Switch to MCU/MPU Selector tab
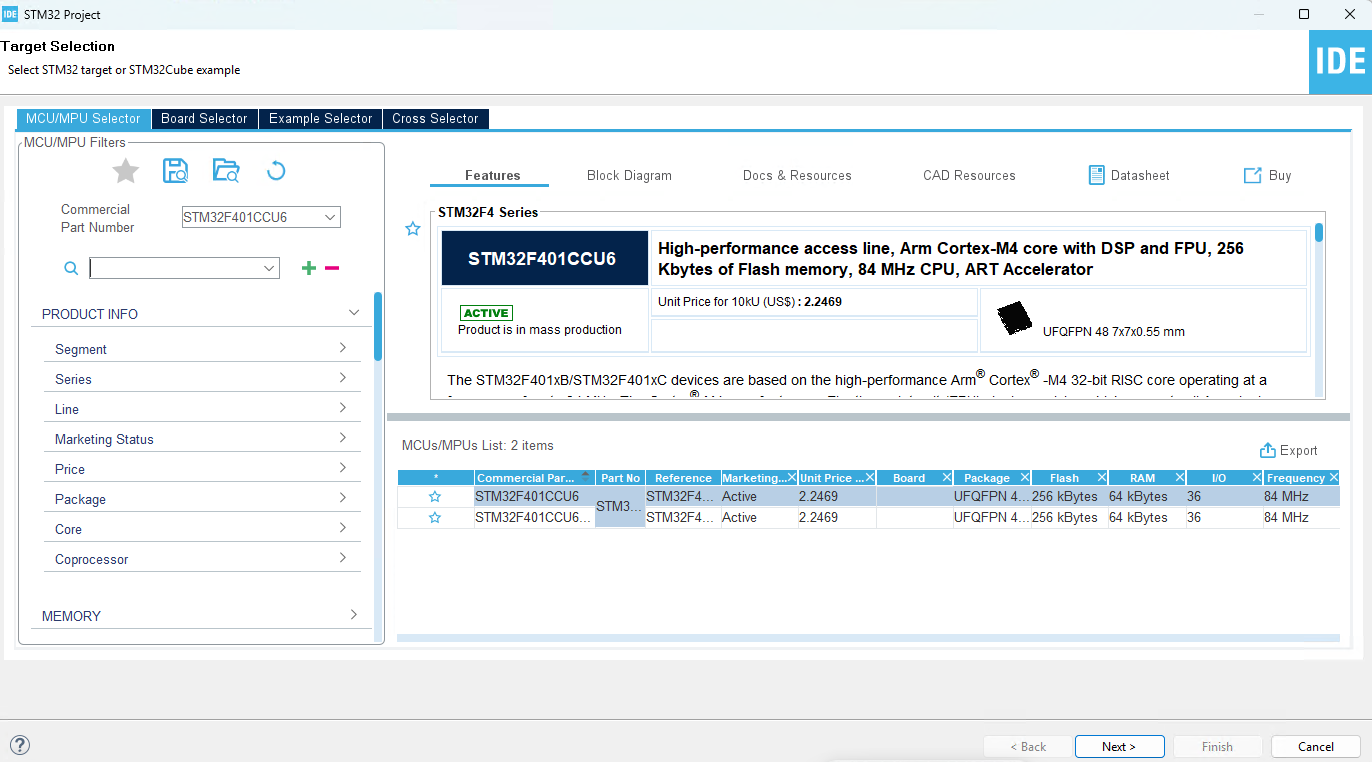Image resolution: width=1372 pixels, height=762 pixels. pyautogui.click(x=83, y=118)
